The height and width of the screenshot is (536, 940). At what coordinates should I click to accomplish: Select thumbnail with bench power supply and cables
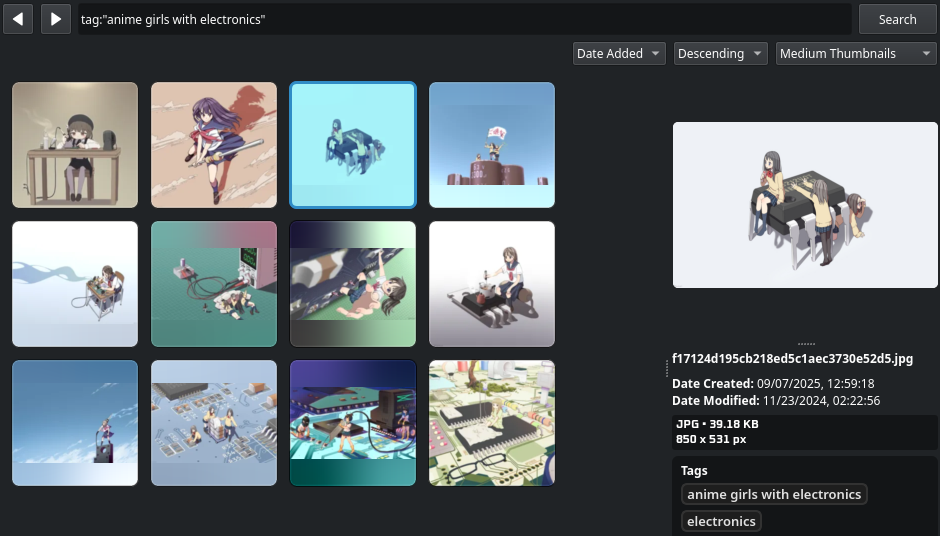click(214, 284)
